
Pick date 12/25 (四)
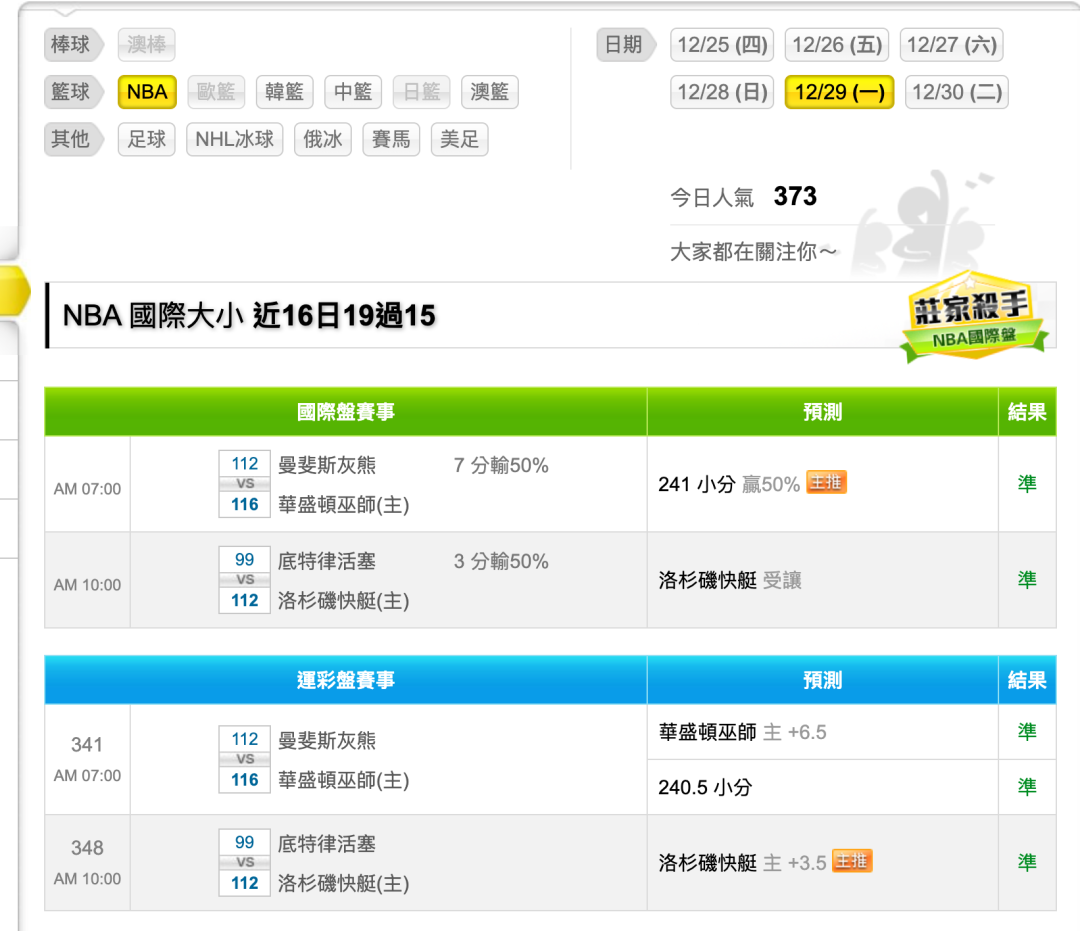click(722, 45)
